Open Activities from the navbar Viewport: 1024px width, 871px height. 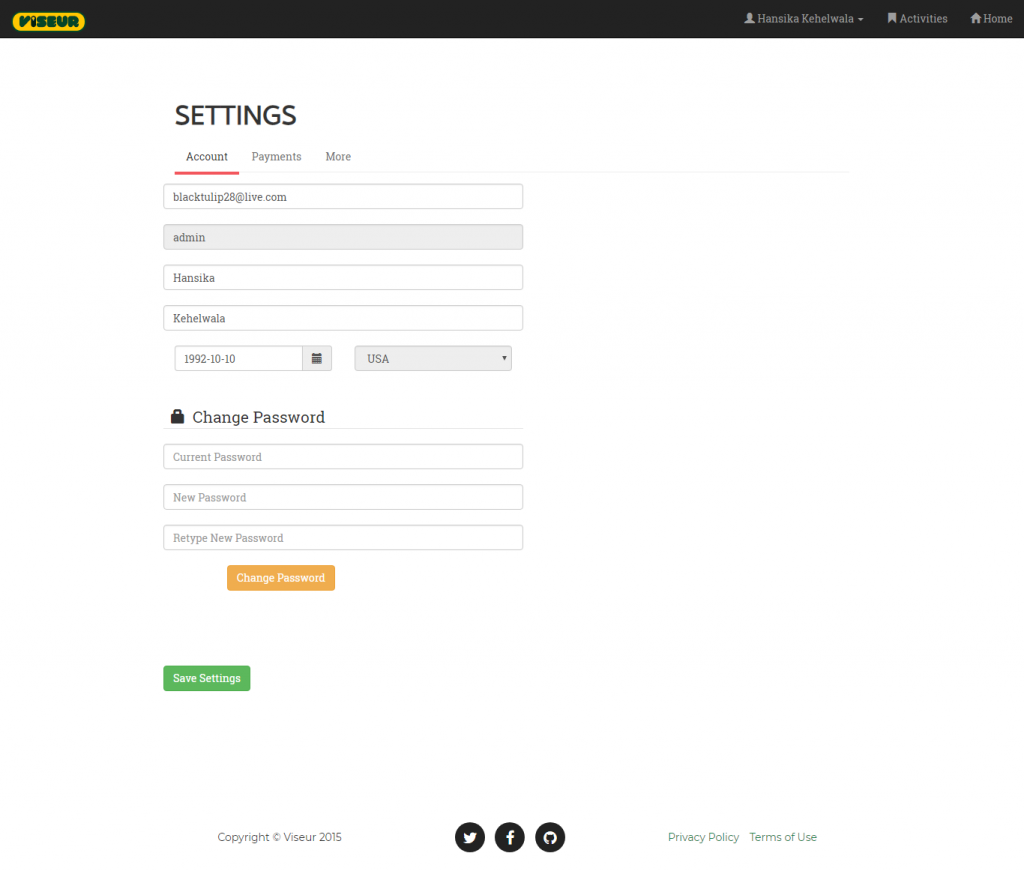tap(917, 19)
